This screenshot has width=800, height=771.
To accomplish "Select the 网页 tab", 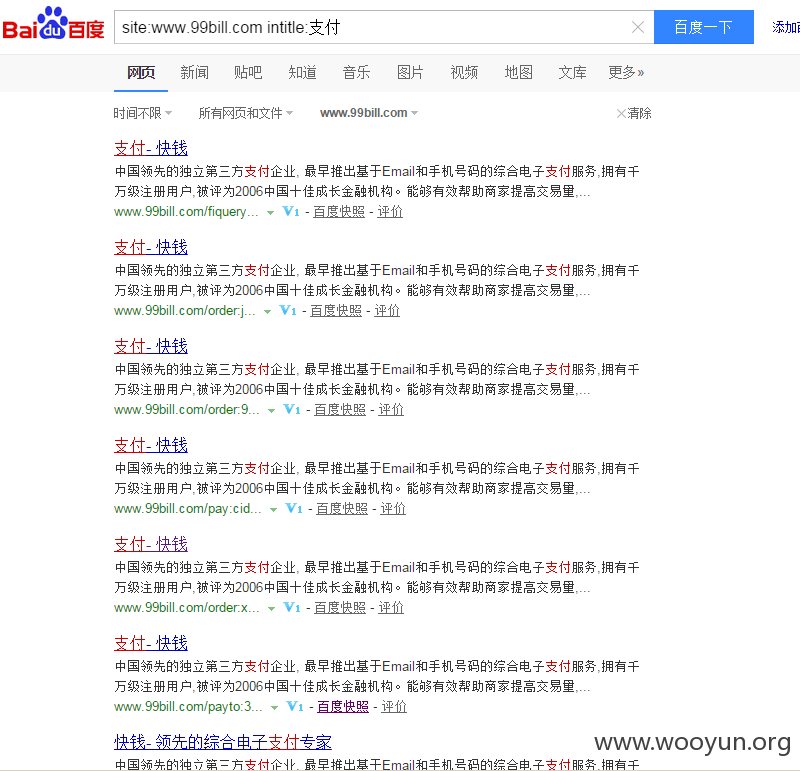I will [141, 72].
